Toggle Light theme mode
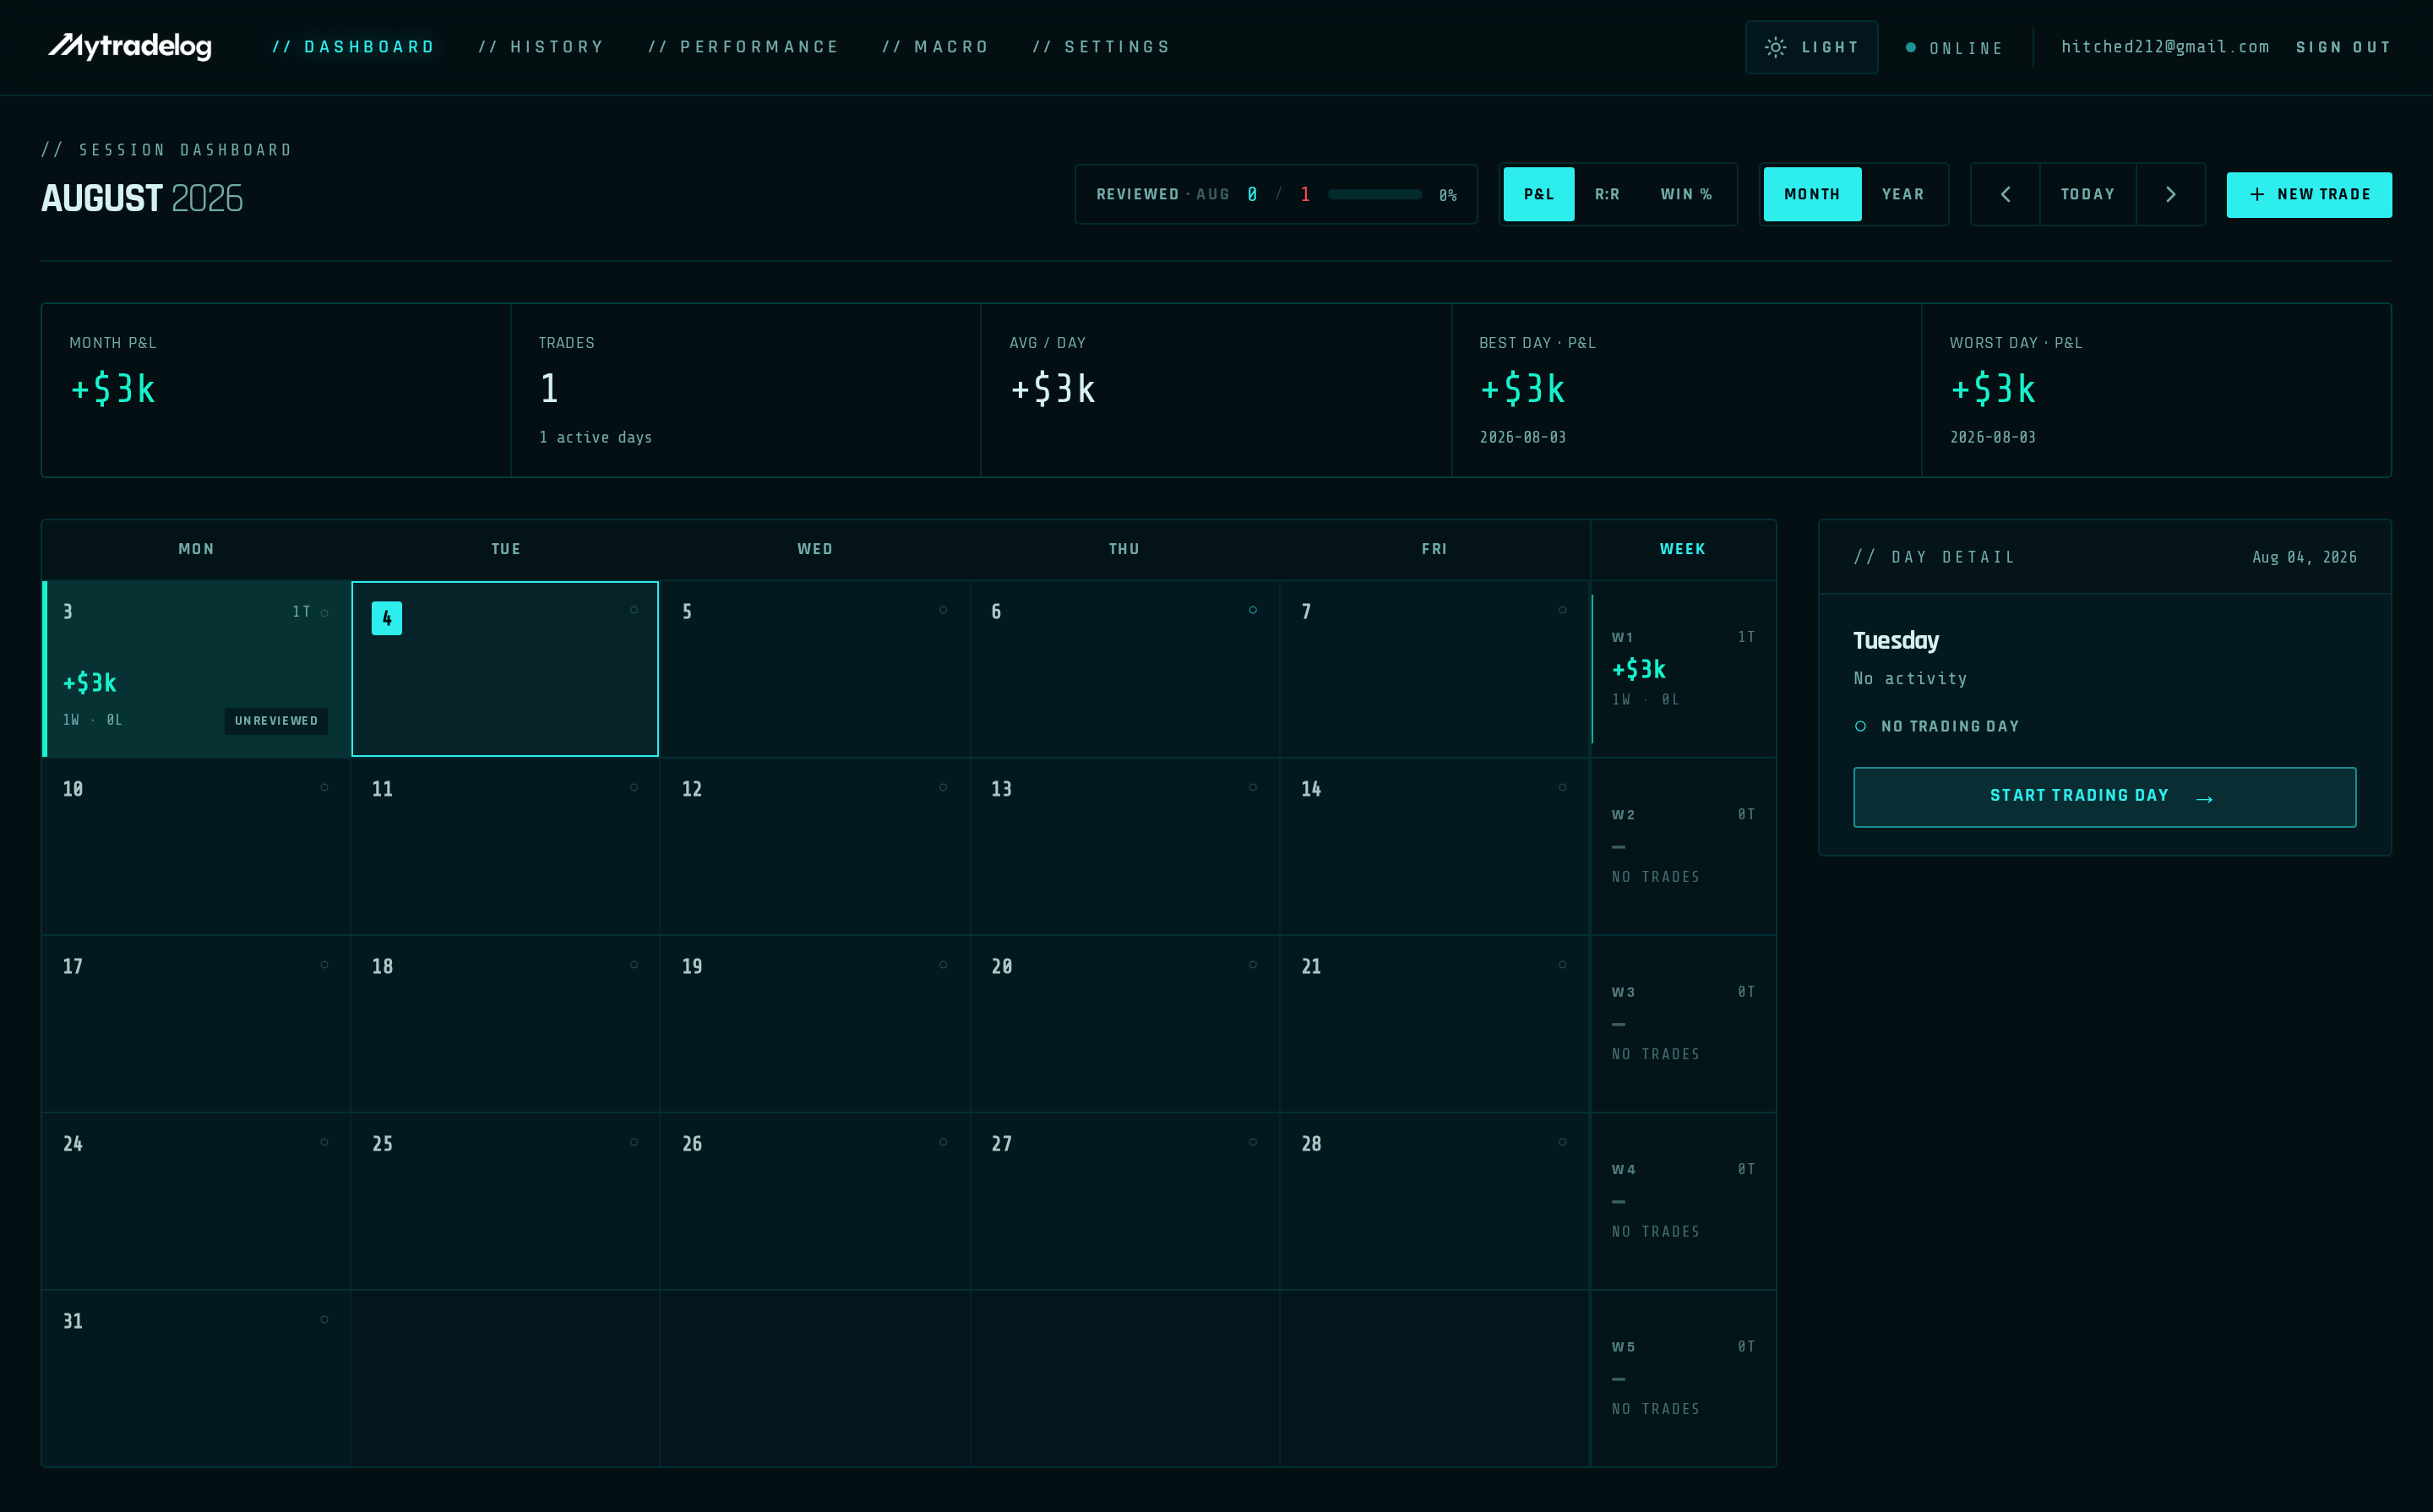 (x=1811, y=47)
